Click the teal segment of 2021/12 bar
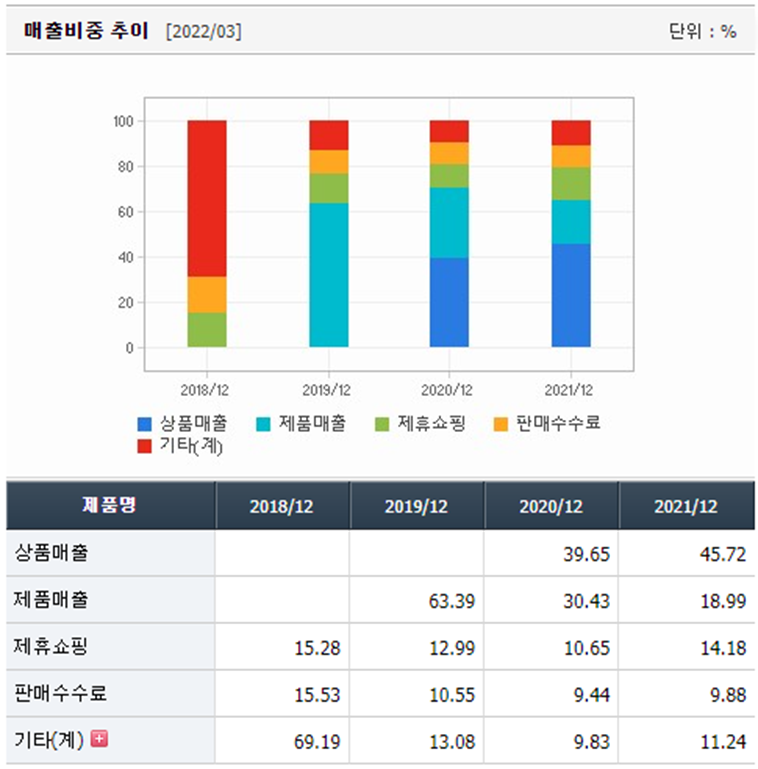This screenshot has height=769, width=758. tap(571, 222)
